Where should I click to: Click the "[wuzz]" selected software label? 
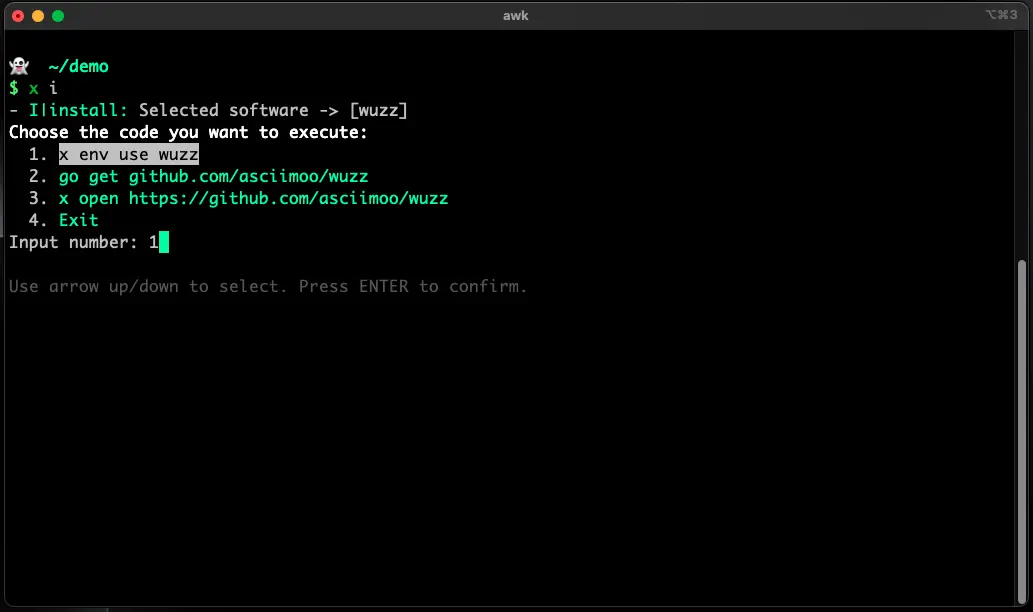click(378, 110)
